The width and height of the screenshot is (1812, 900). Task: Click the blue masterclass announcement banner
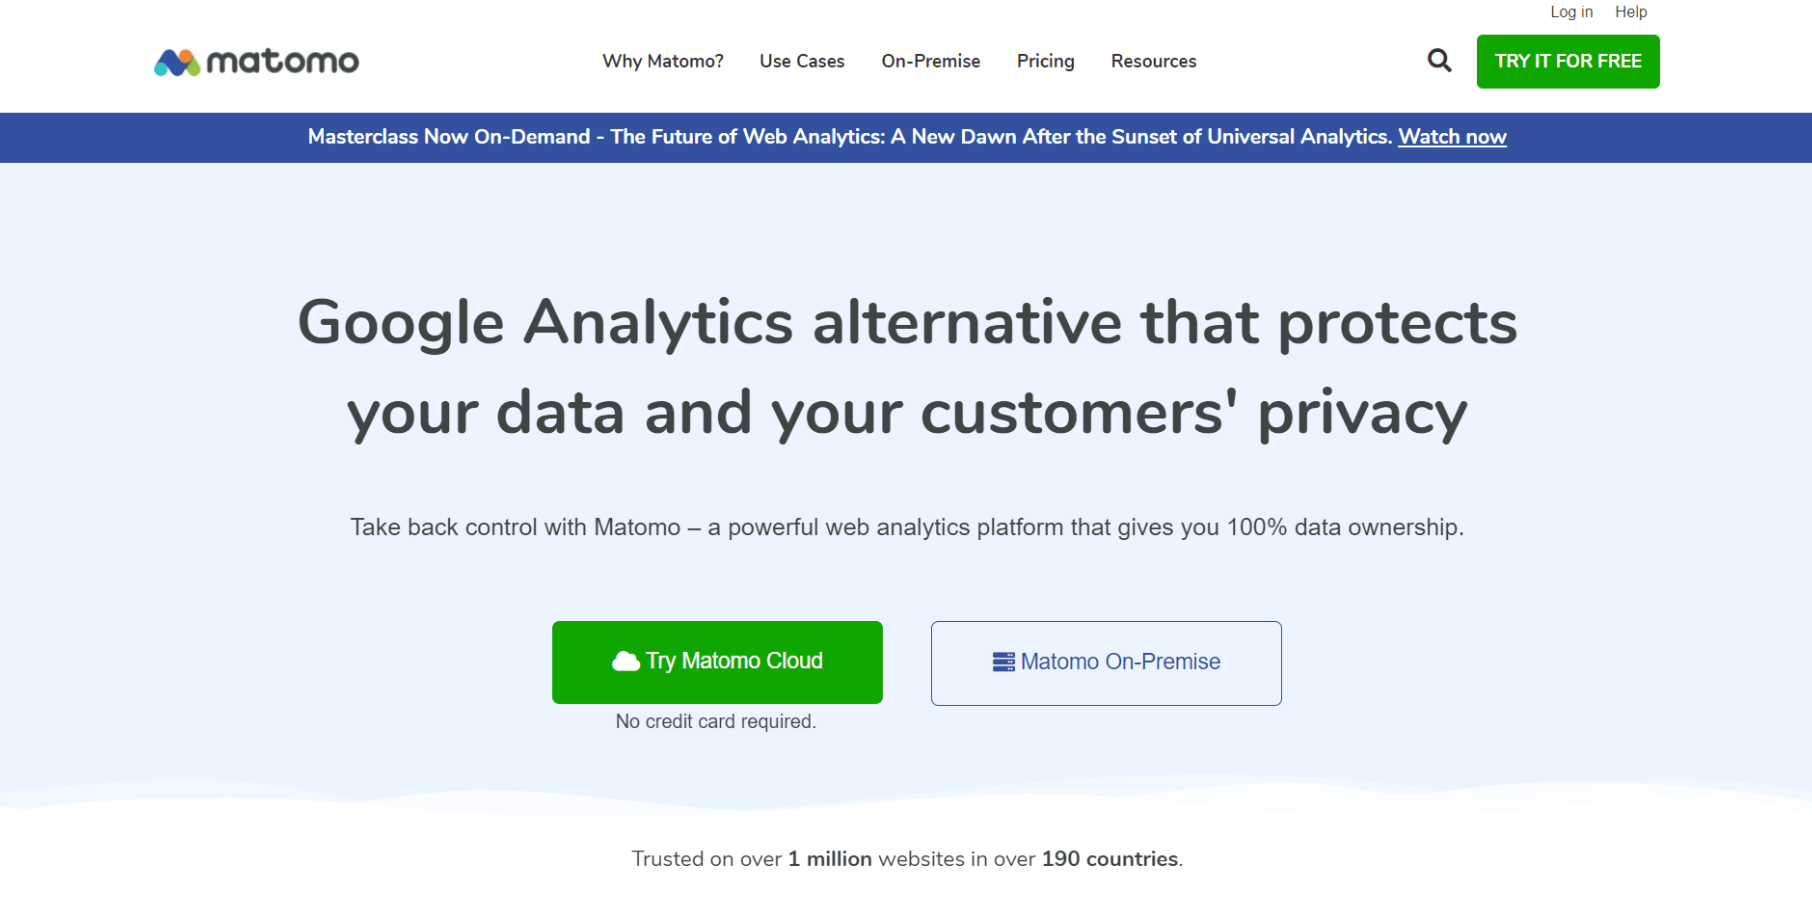[x=906, y=137]
